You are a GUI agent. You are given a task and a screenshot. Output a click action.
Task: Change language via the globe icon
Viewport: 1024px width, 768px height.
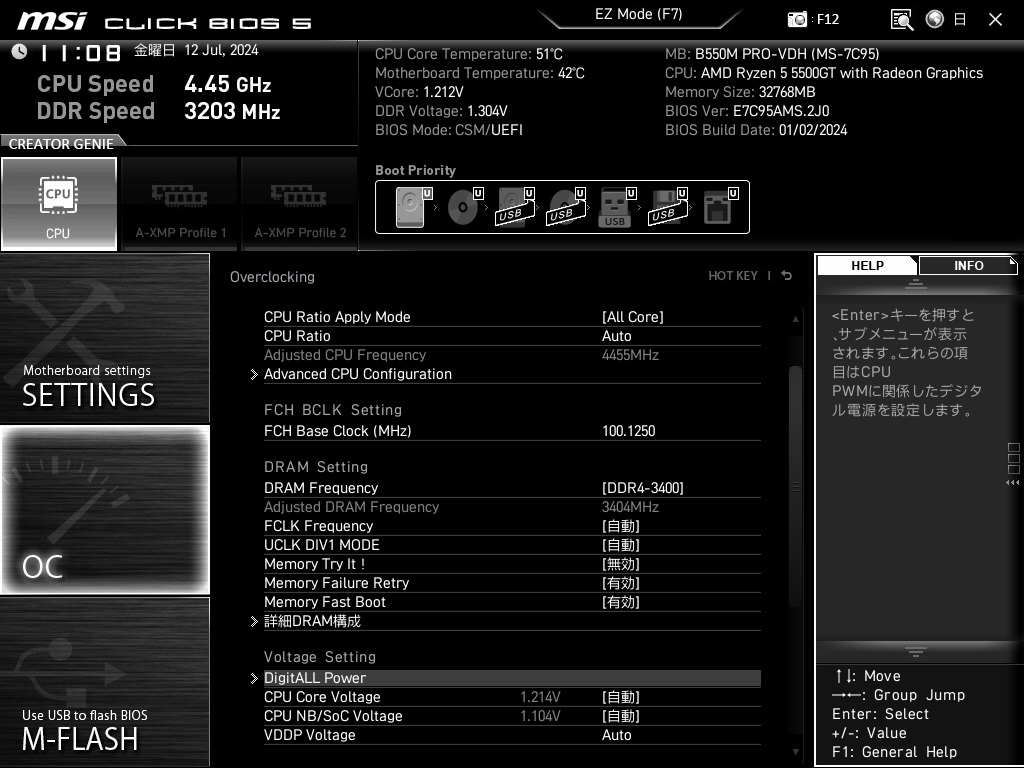coord(935,19)
